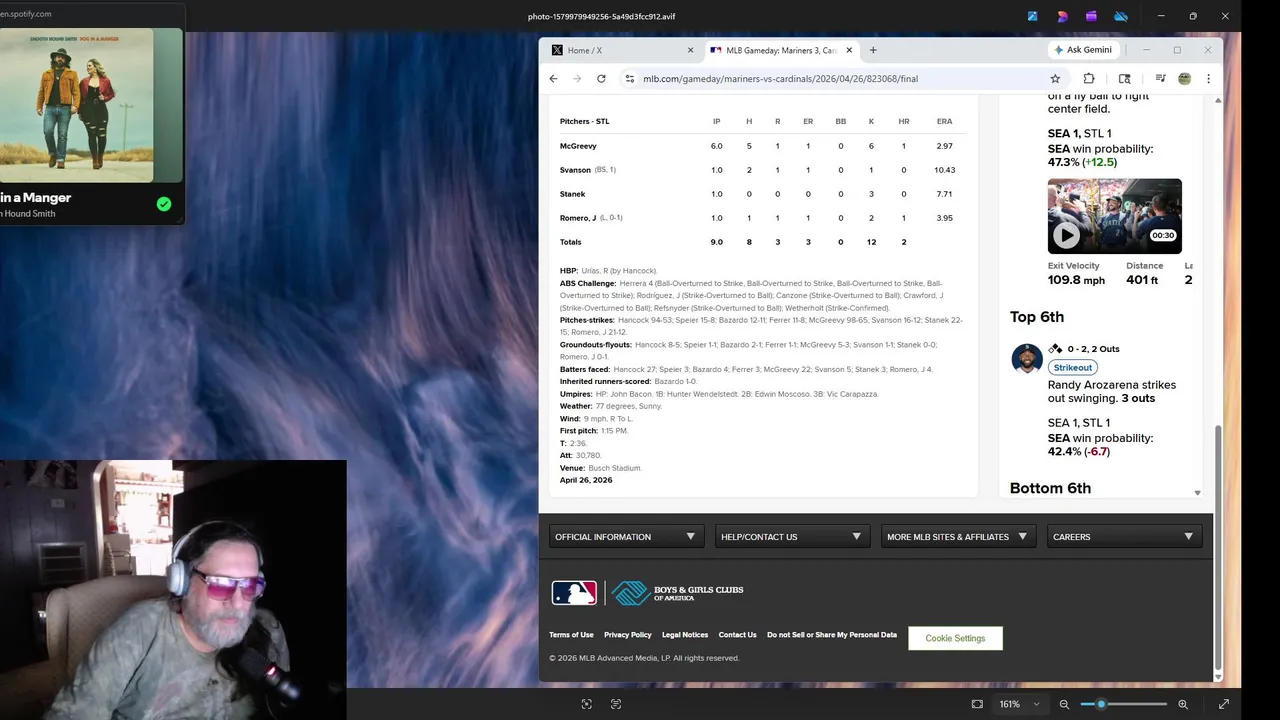Switch to the Home / X tab

[620, 50]
